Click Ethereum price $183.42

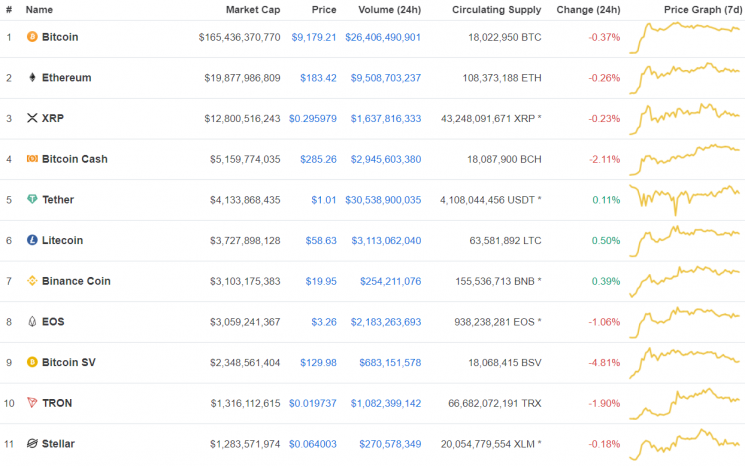318,78
